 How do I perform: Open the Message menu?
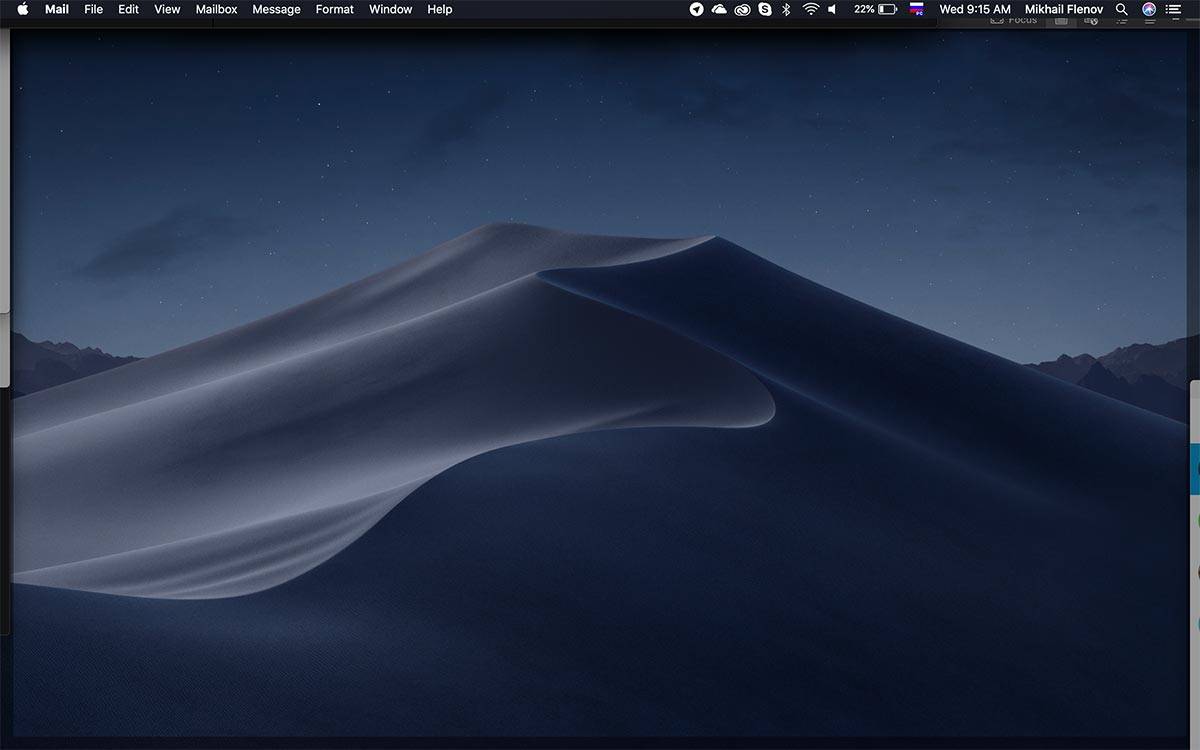click(x=276, y=9)
